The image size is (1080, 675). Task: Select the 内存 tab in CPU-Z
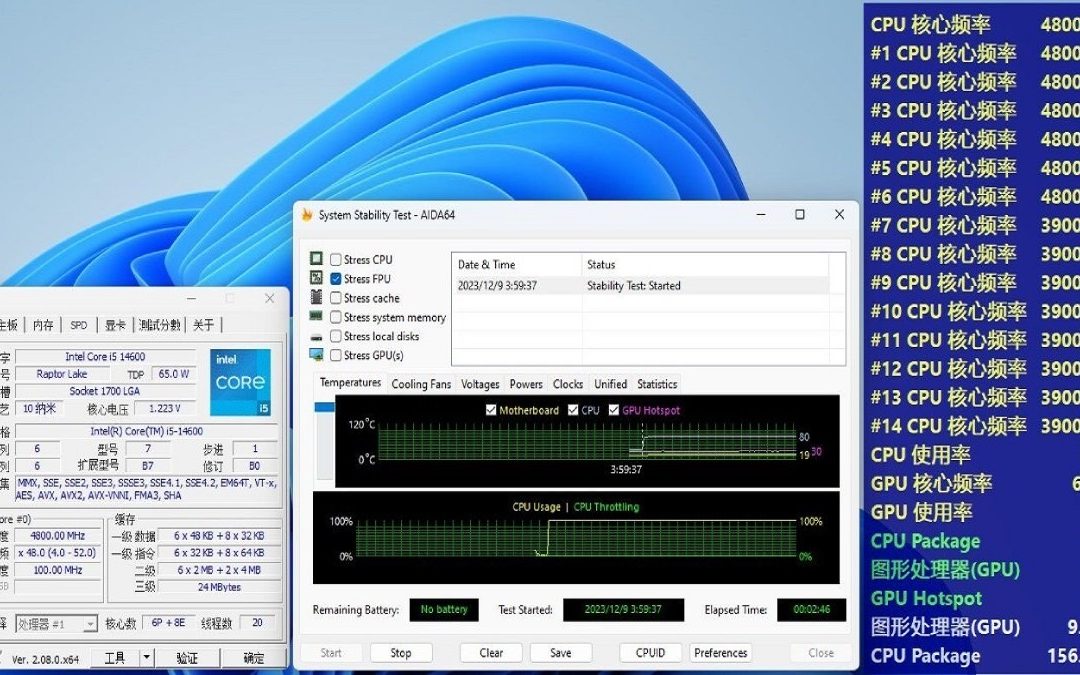coord(43,325)
